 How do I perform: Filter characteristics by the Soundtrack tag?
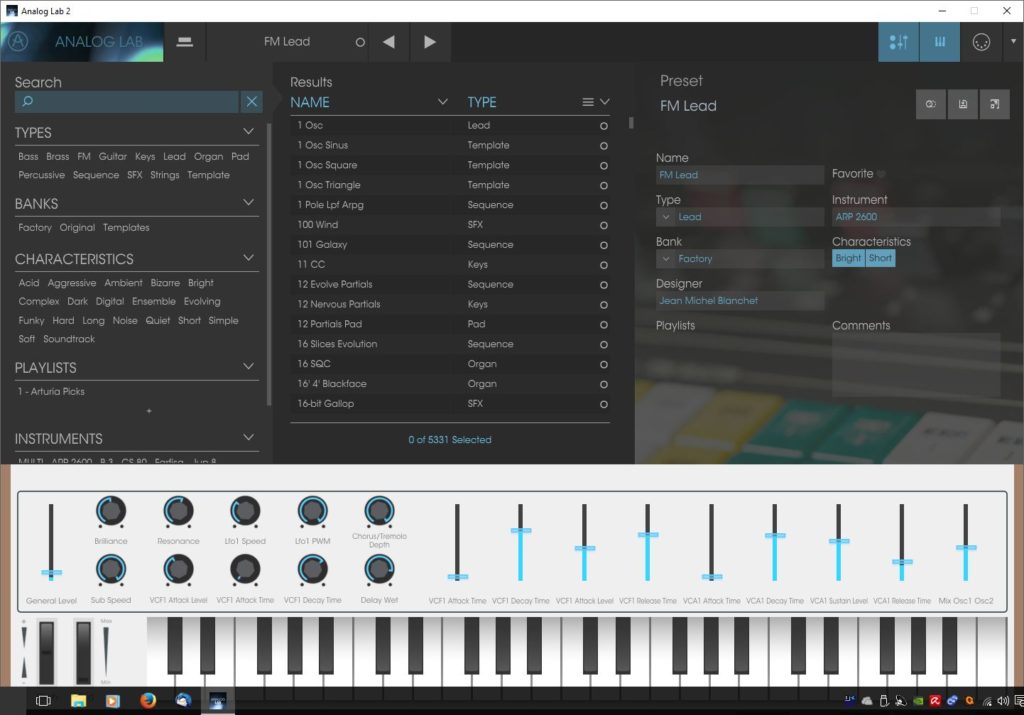tap(69, 339)
